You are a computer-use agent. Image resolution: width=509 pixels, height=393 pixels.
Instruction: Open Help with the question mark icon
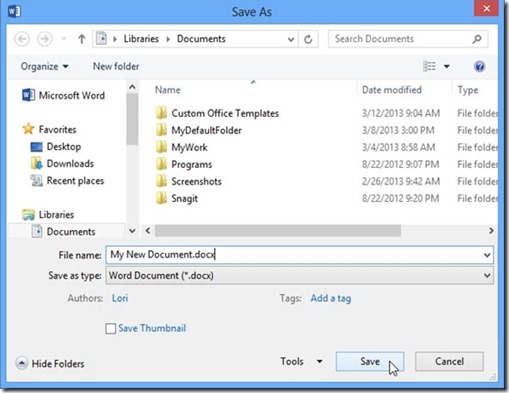click(479, 66)
